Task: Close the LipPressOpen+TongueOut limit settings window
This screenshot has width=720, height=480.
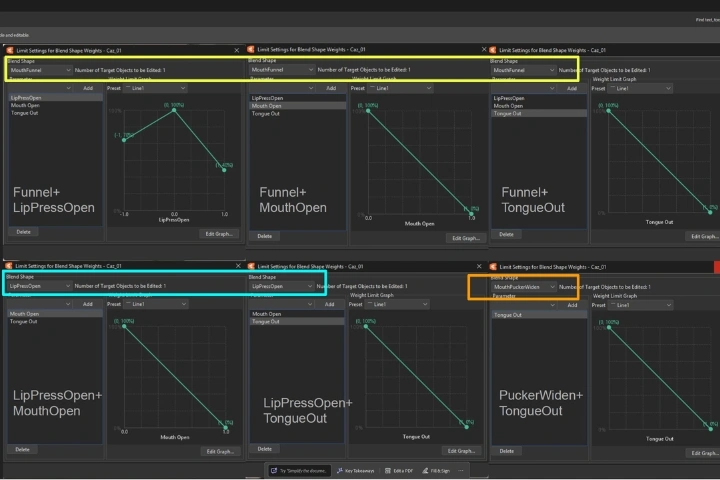Action: 479,266
